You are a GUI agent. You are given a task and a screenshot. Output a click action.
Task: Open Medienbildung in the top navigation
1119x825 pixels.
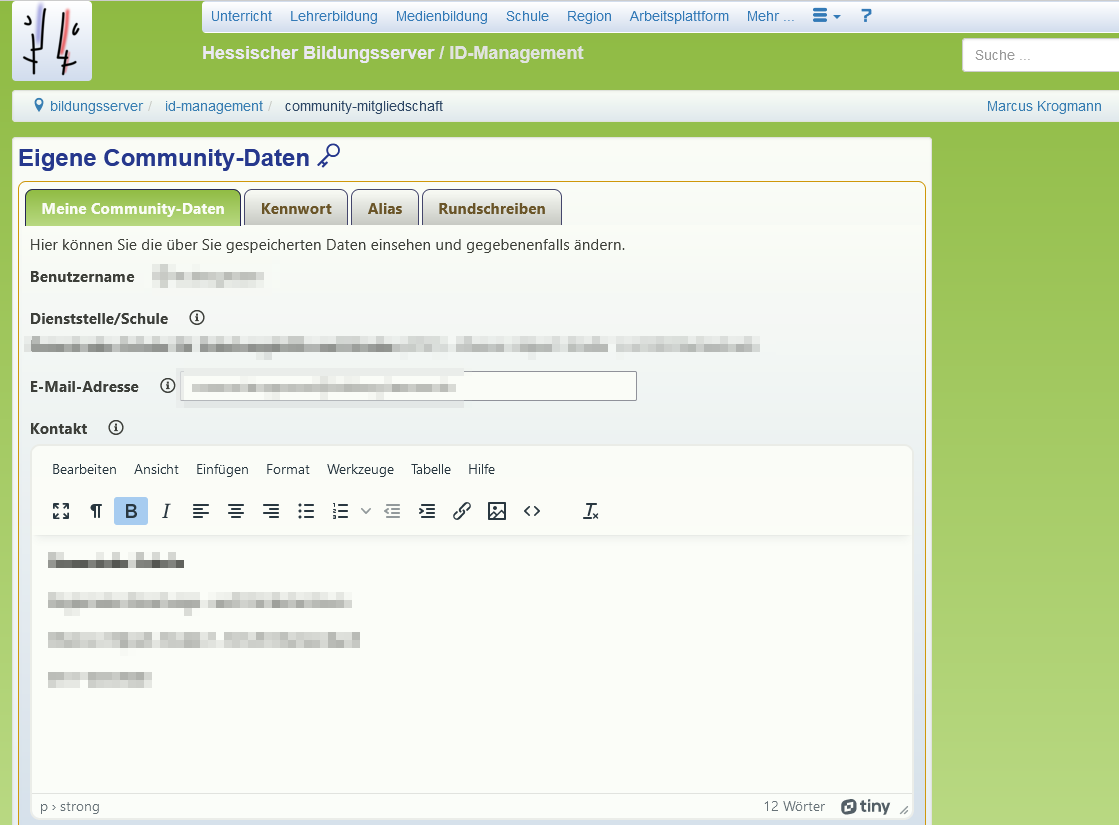(x=442, y=16)
